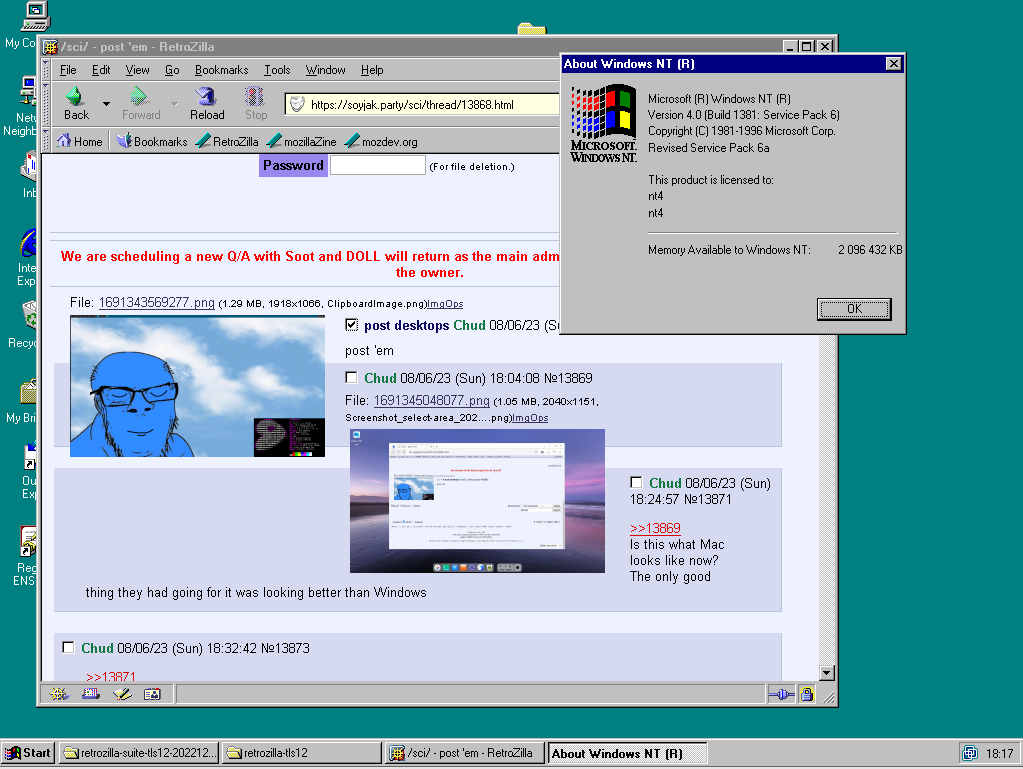Follow the >>13869 reply link
Screen dimensions: 1023x769
pos(655,528)
